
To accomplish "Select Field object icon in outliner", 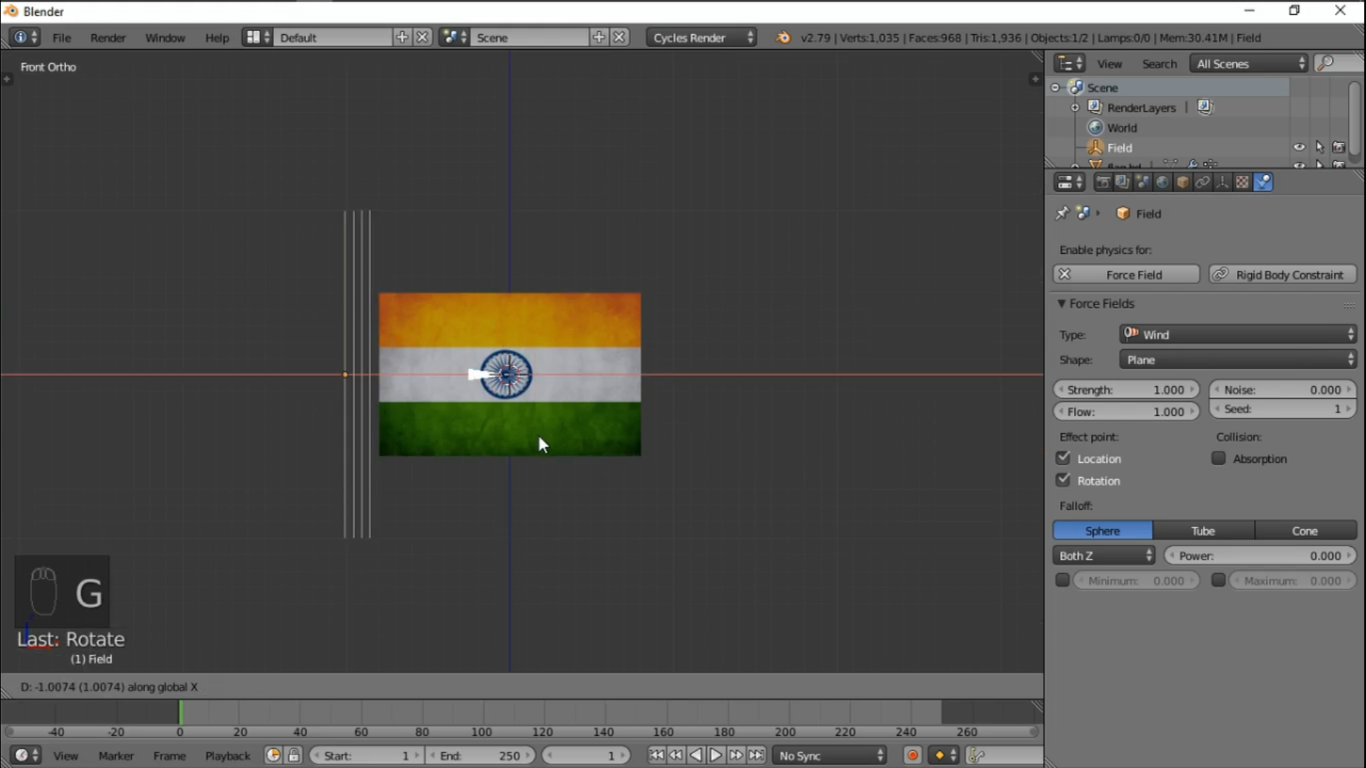I will 1095,148.
